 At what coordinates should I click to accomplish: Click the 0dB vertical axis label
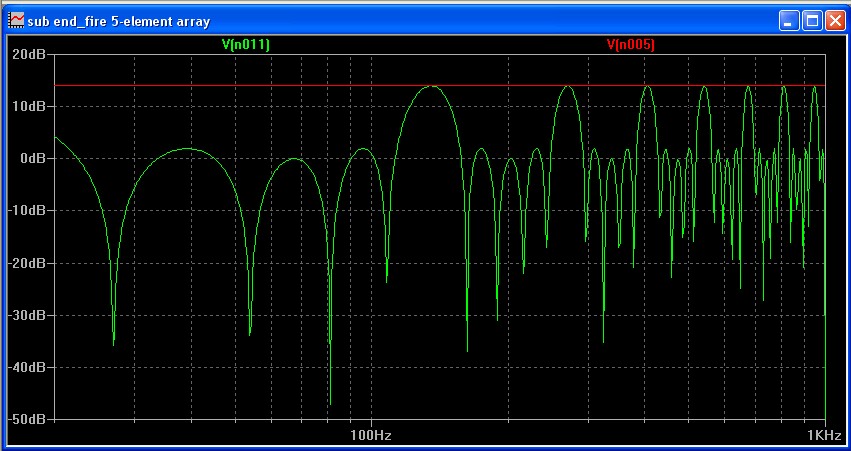[x=33, y=158]
